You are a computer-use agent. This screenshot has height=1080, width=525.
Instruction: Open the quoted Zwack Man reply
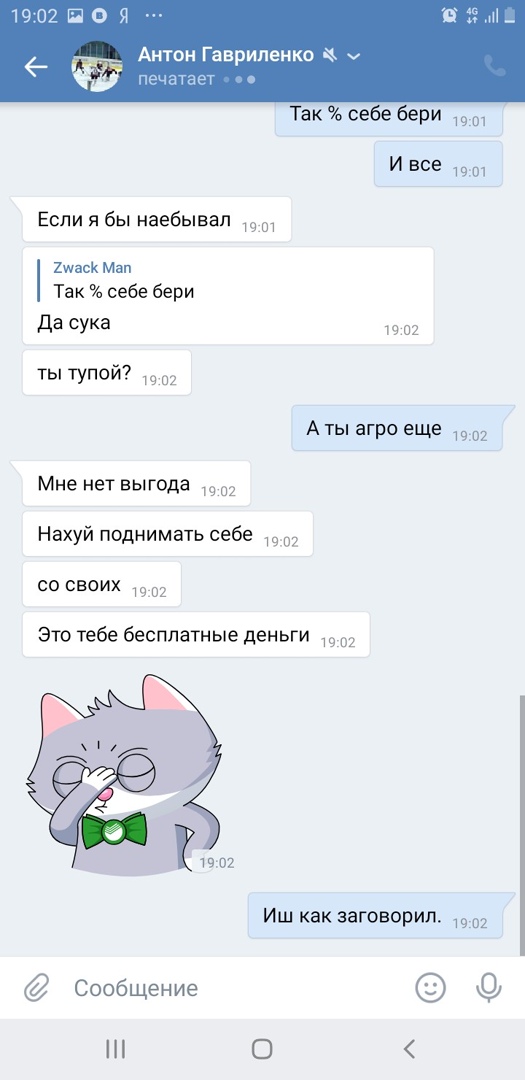(x=124, y=280)
